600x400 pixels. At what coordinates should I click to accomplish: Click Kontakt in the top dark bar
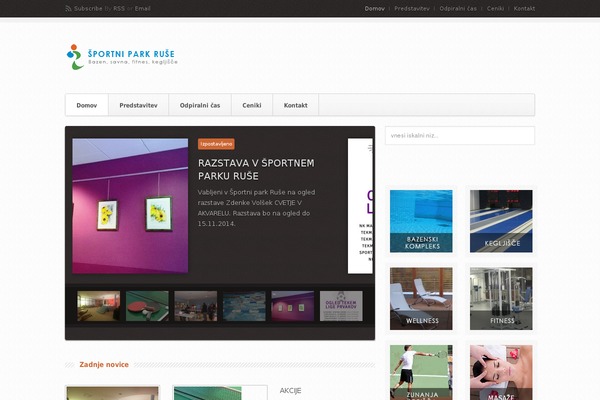(x=524, y=8)
